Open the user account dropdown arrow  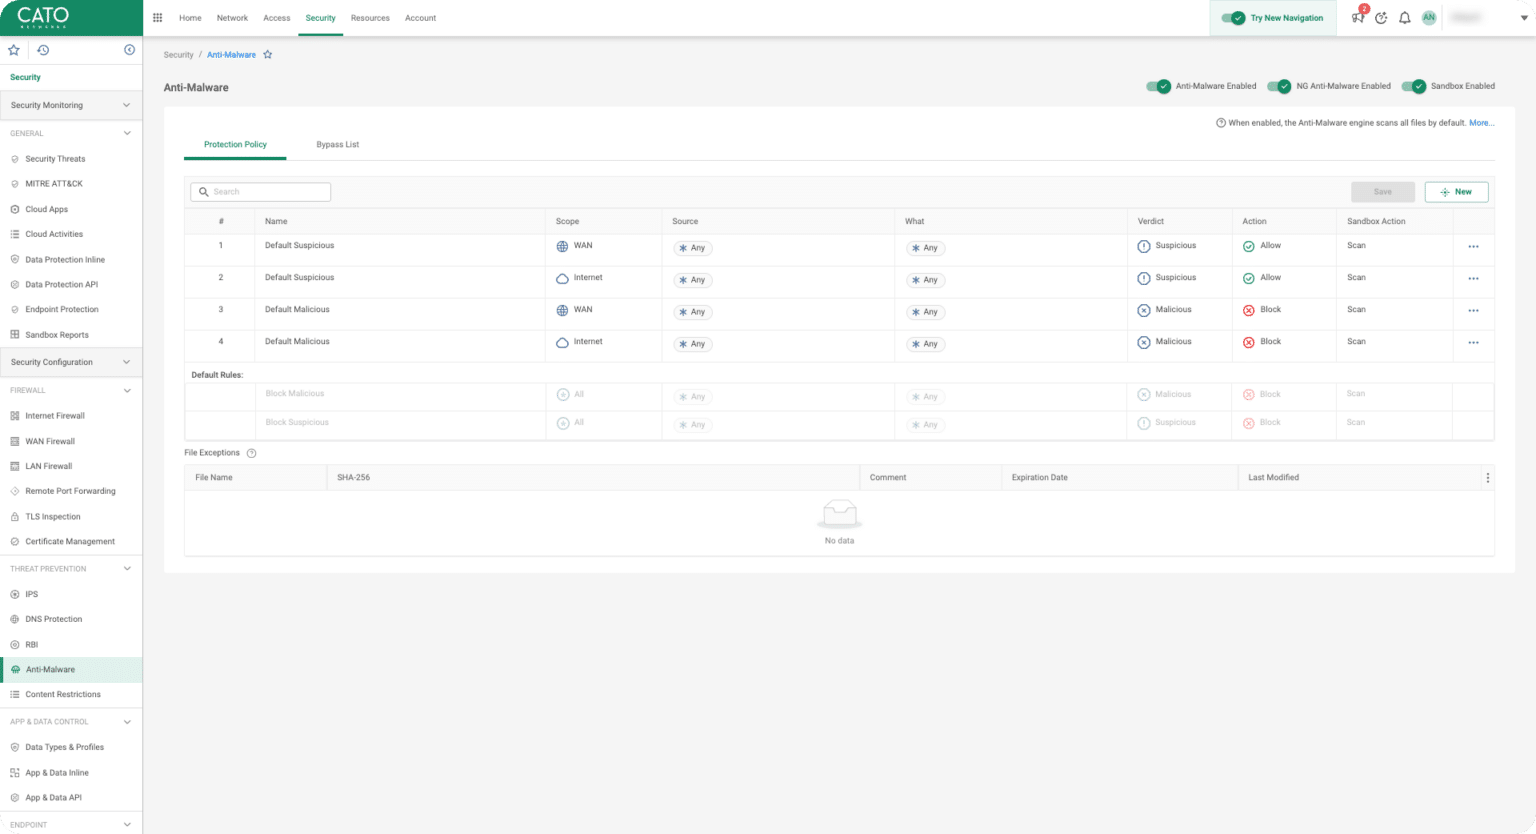(1523, 18)
